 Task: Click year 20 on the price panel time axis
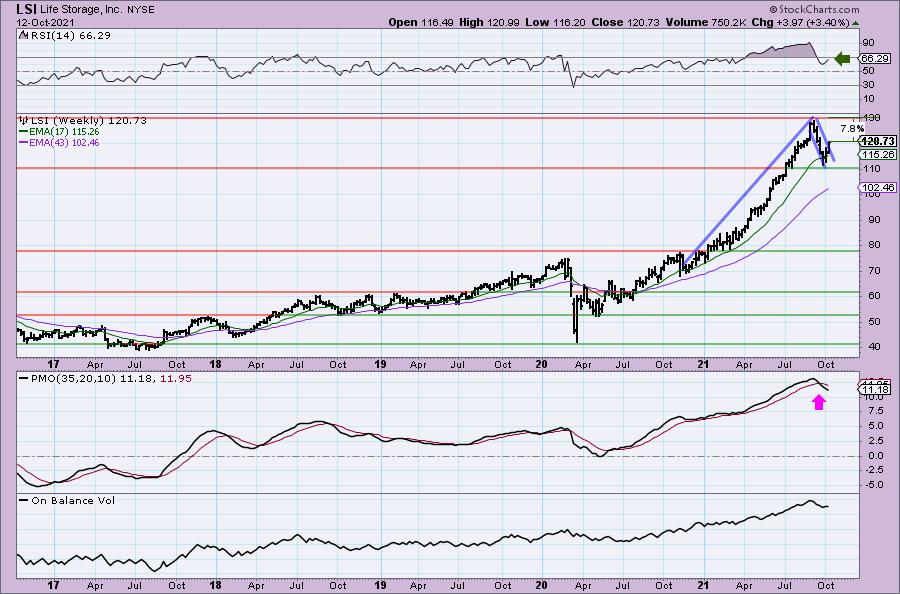point(541,364)
